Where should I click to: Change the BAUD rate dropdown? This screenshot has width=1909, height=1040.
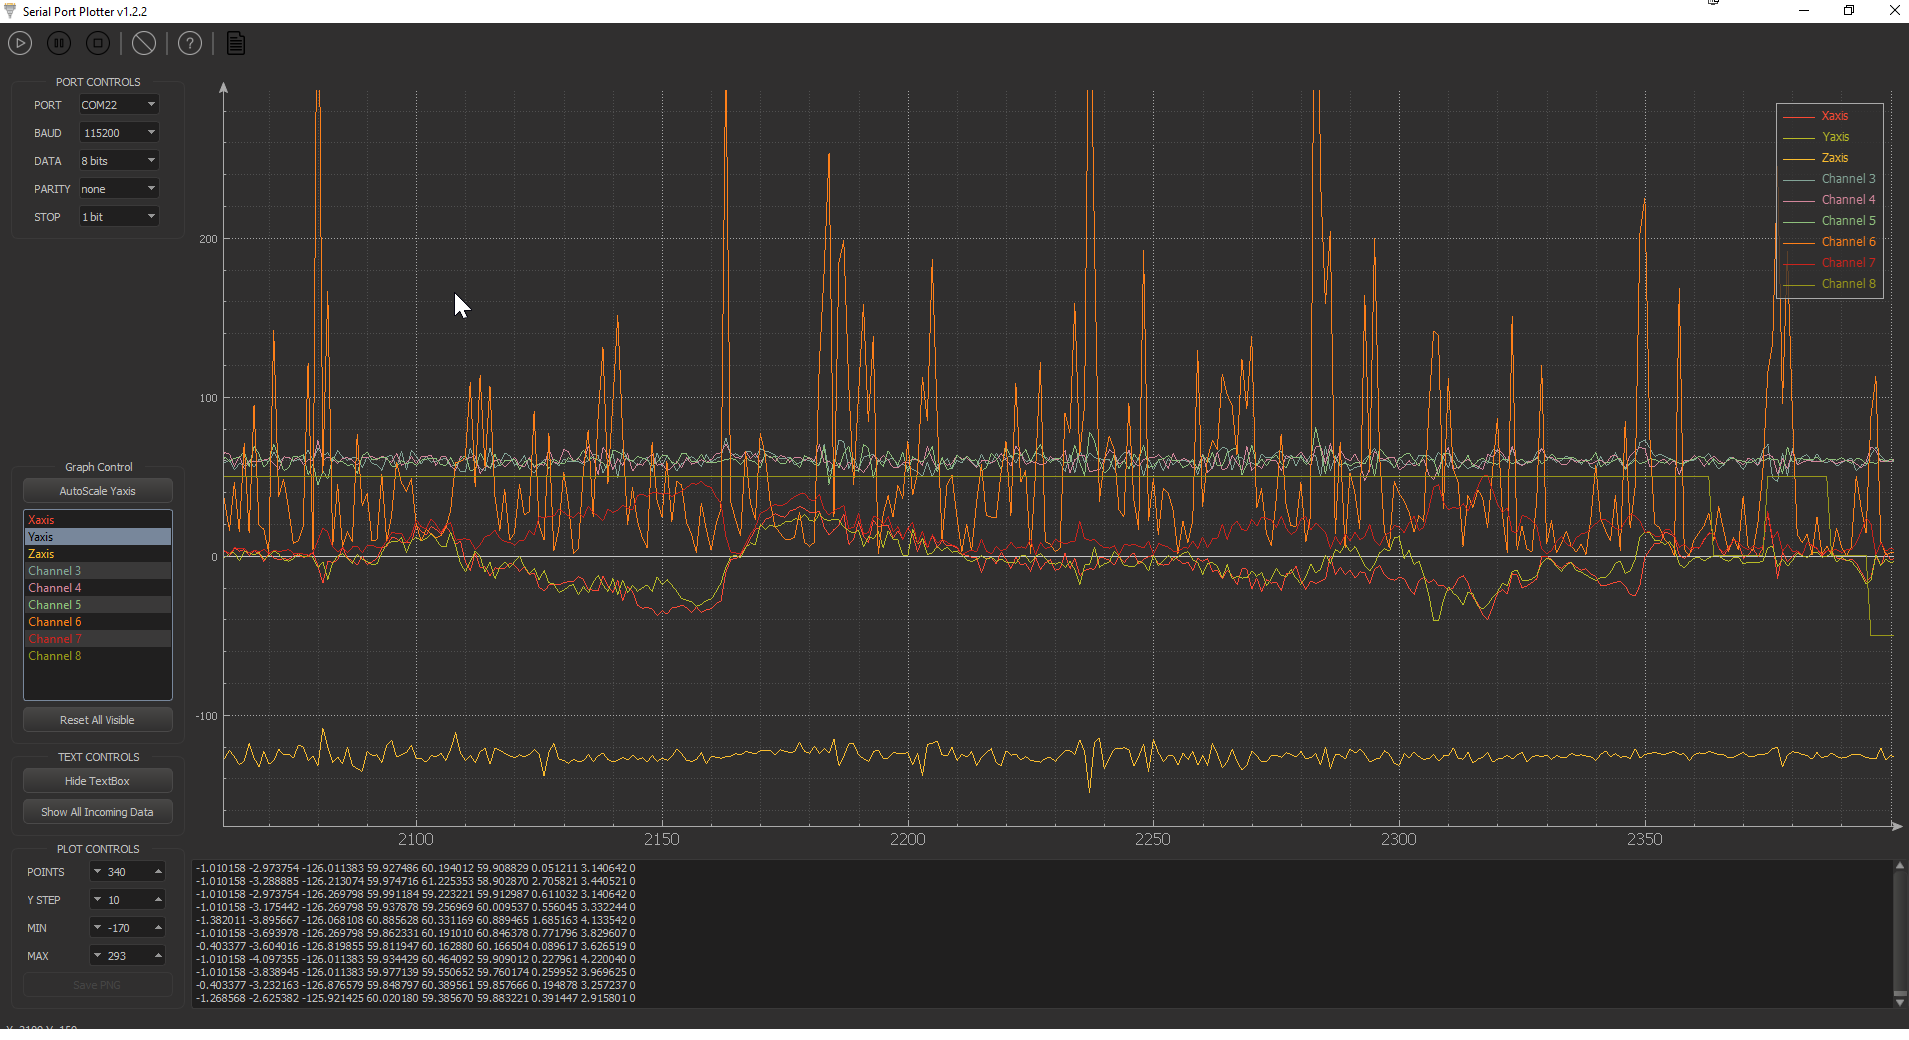(x=117, y=132)
